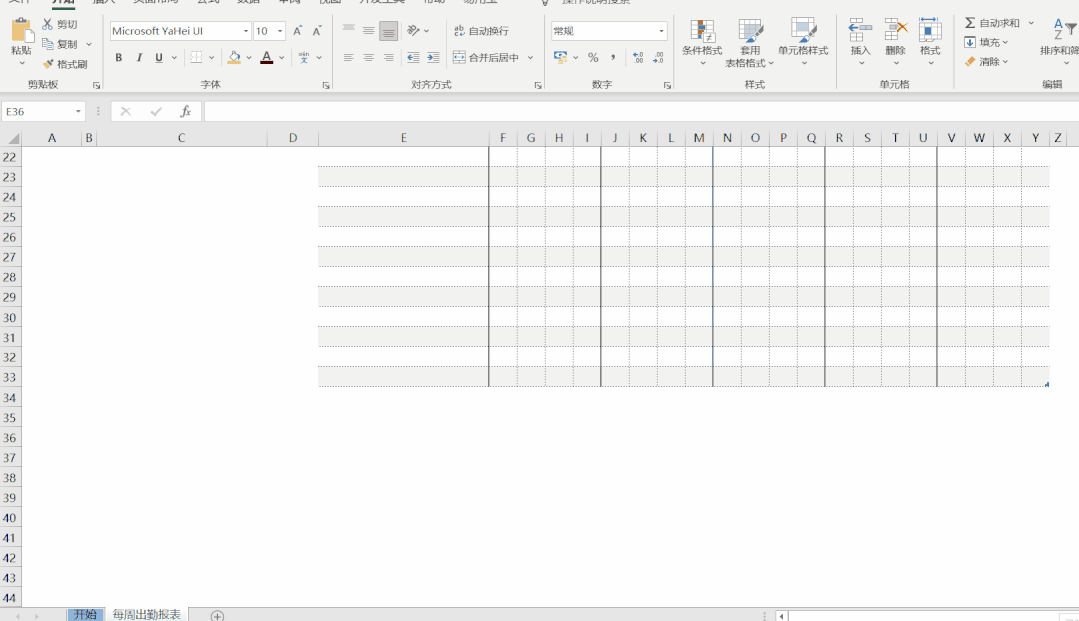Increase decimal places icon

pyautogui.click(x=638, y=58)
